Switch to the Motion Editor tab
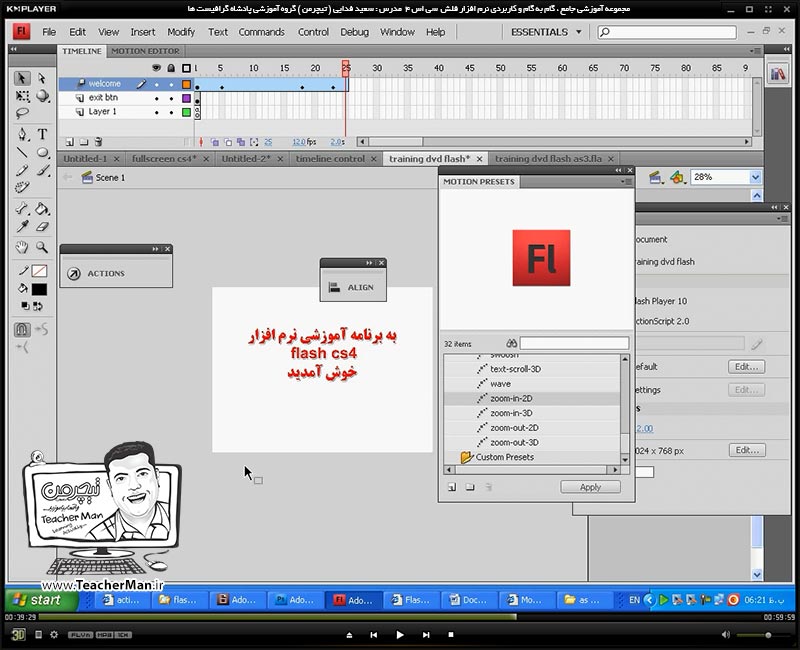 pyautogui.click(x=145, y=51)
